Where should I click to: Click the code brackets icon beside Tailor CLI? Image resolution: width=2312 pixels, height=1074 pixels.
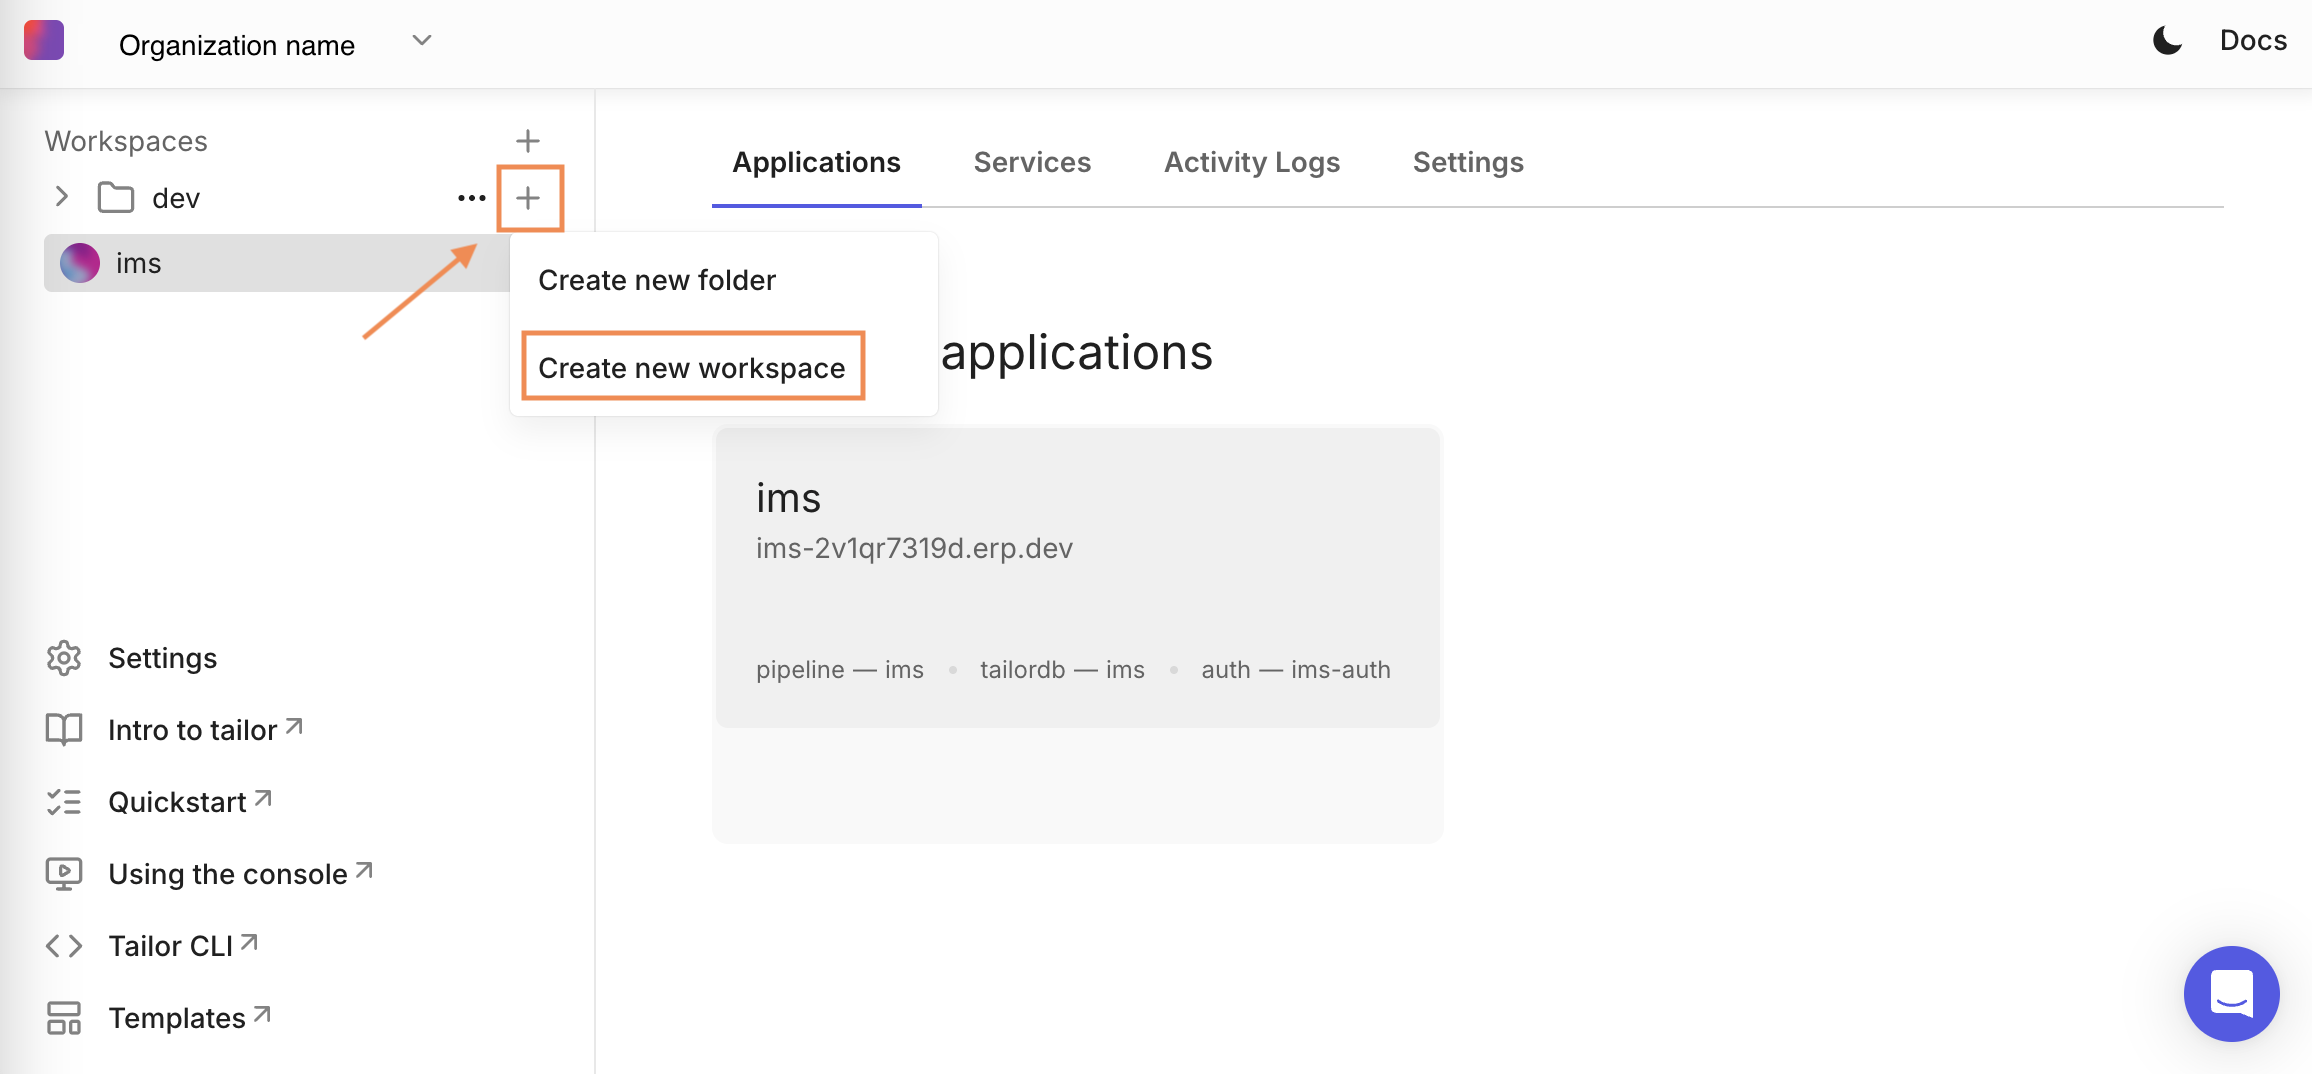[x=64, y=946]
